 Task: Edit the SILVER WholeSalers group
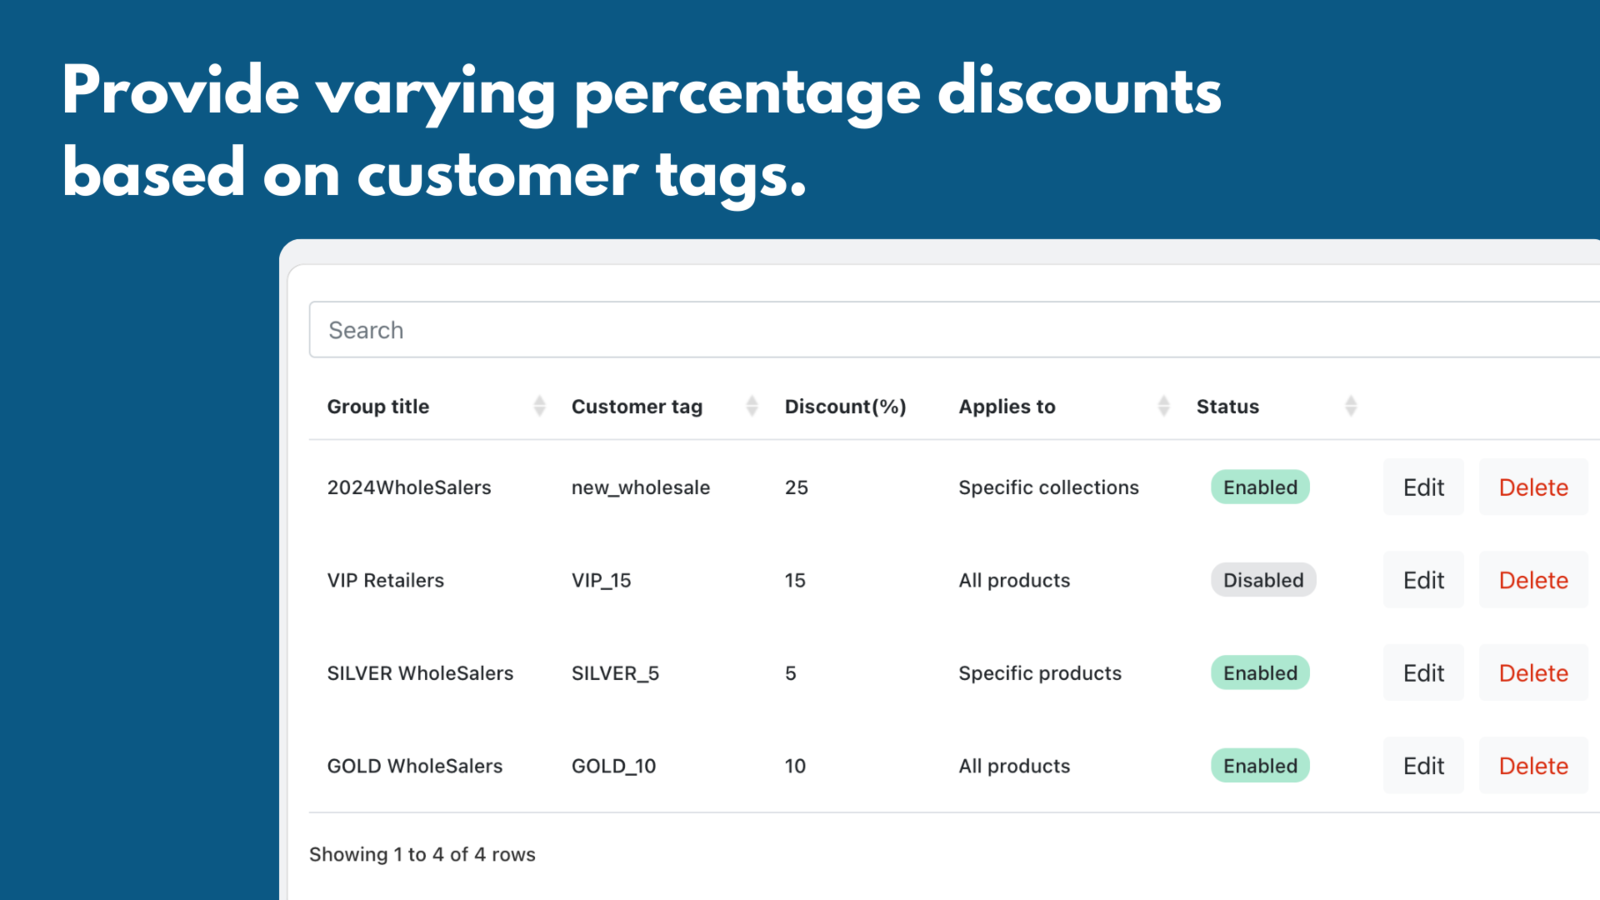(x=1423, y=673)
